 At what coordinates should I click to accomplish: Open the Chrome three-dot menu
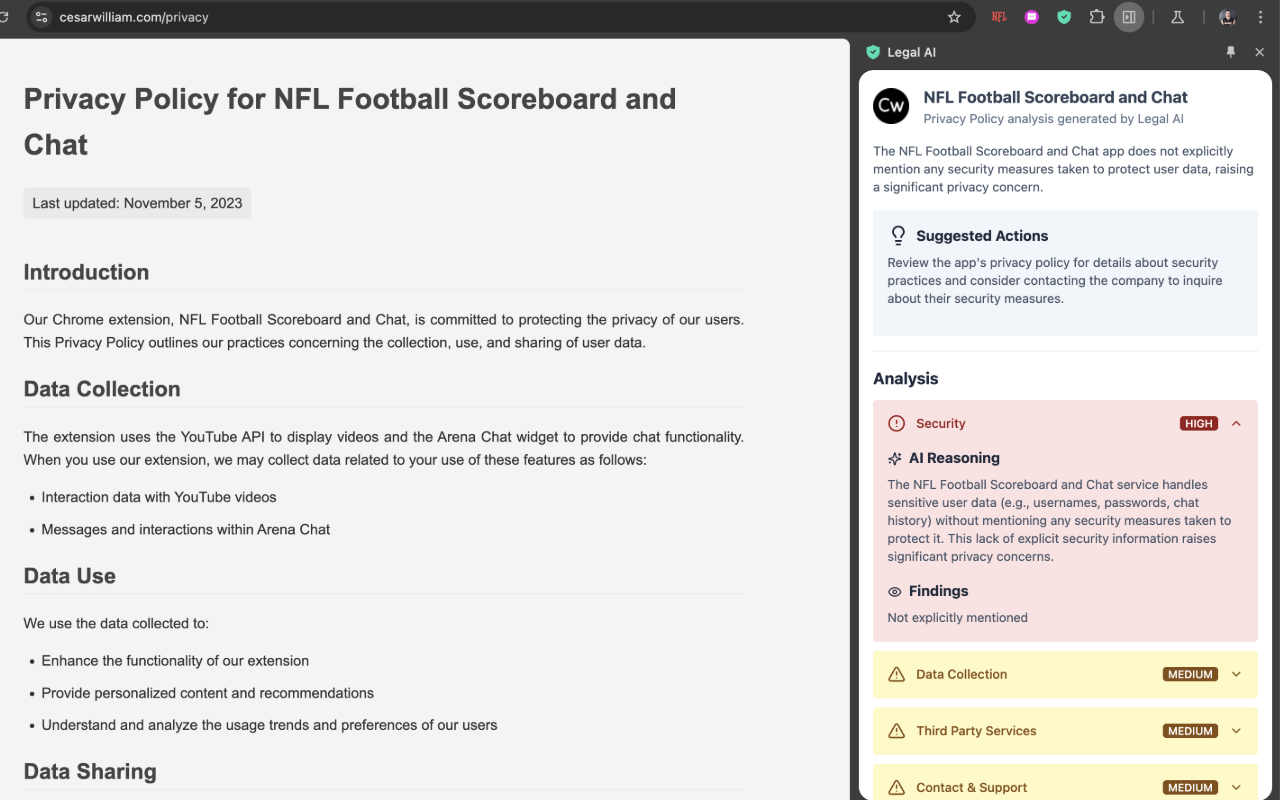[1260, 17]
